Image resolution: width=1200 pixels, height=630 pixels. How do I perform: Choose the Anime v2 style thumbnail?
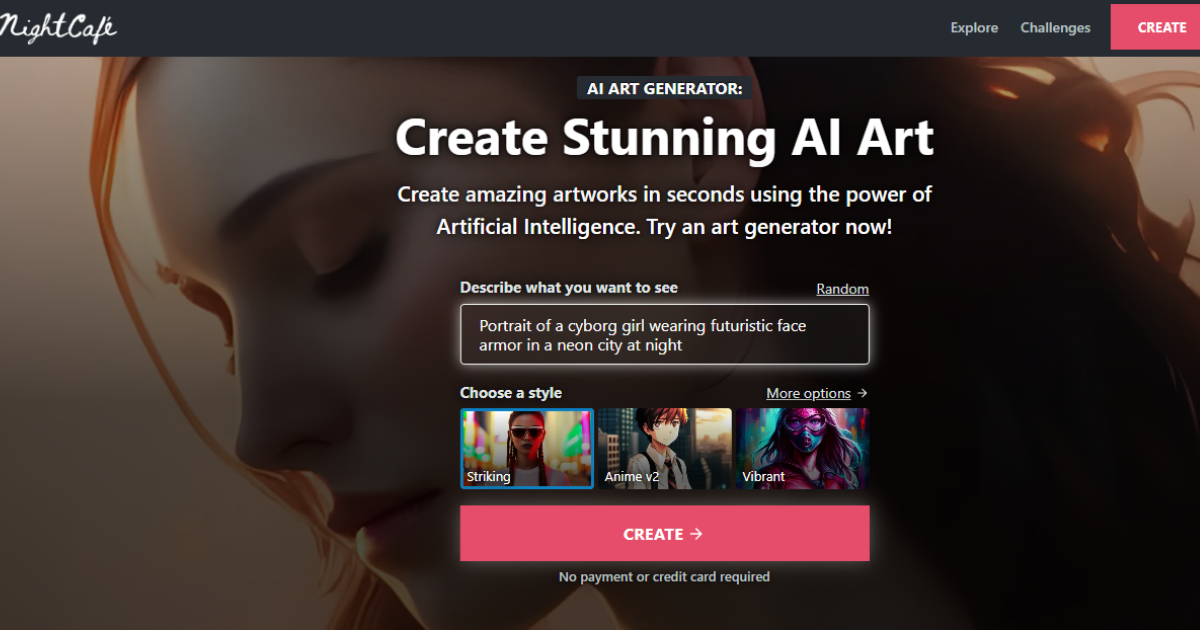coord(665,448)
